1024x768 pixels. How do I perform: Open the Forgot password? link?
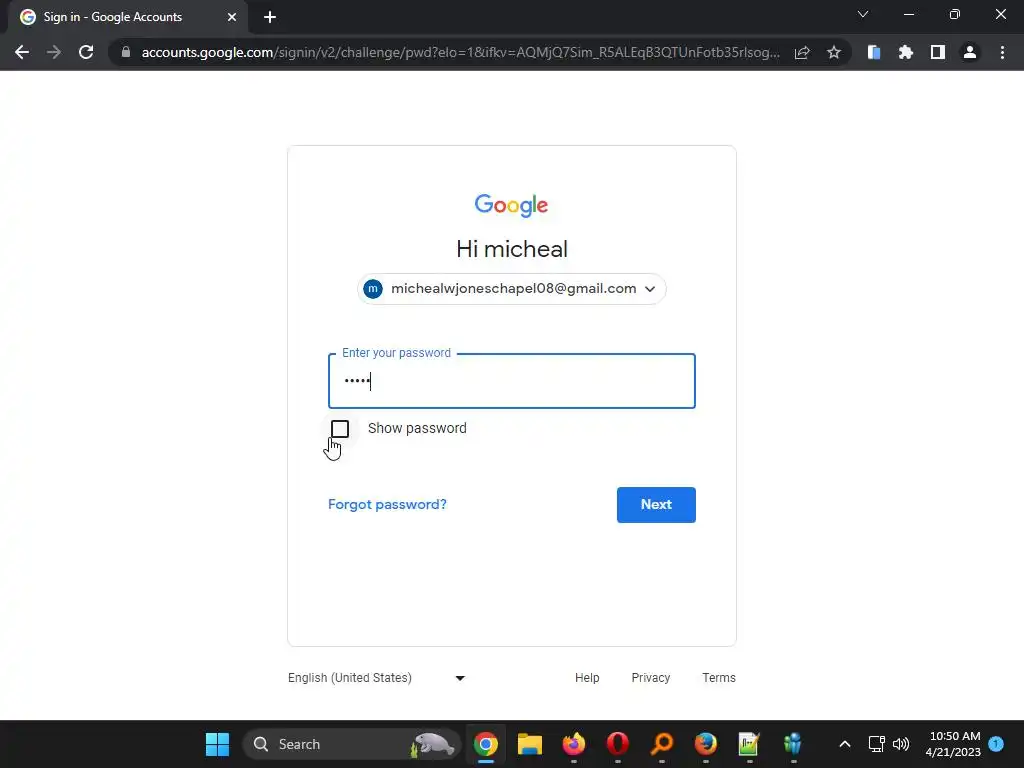pos(387,504)
